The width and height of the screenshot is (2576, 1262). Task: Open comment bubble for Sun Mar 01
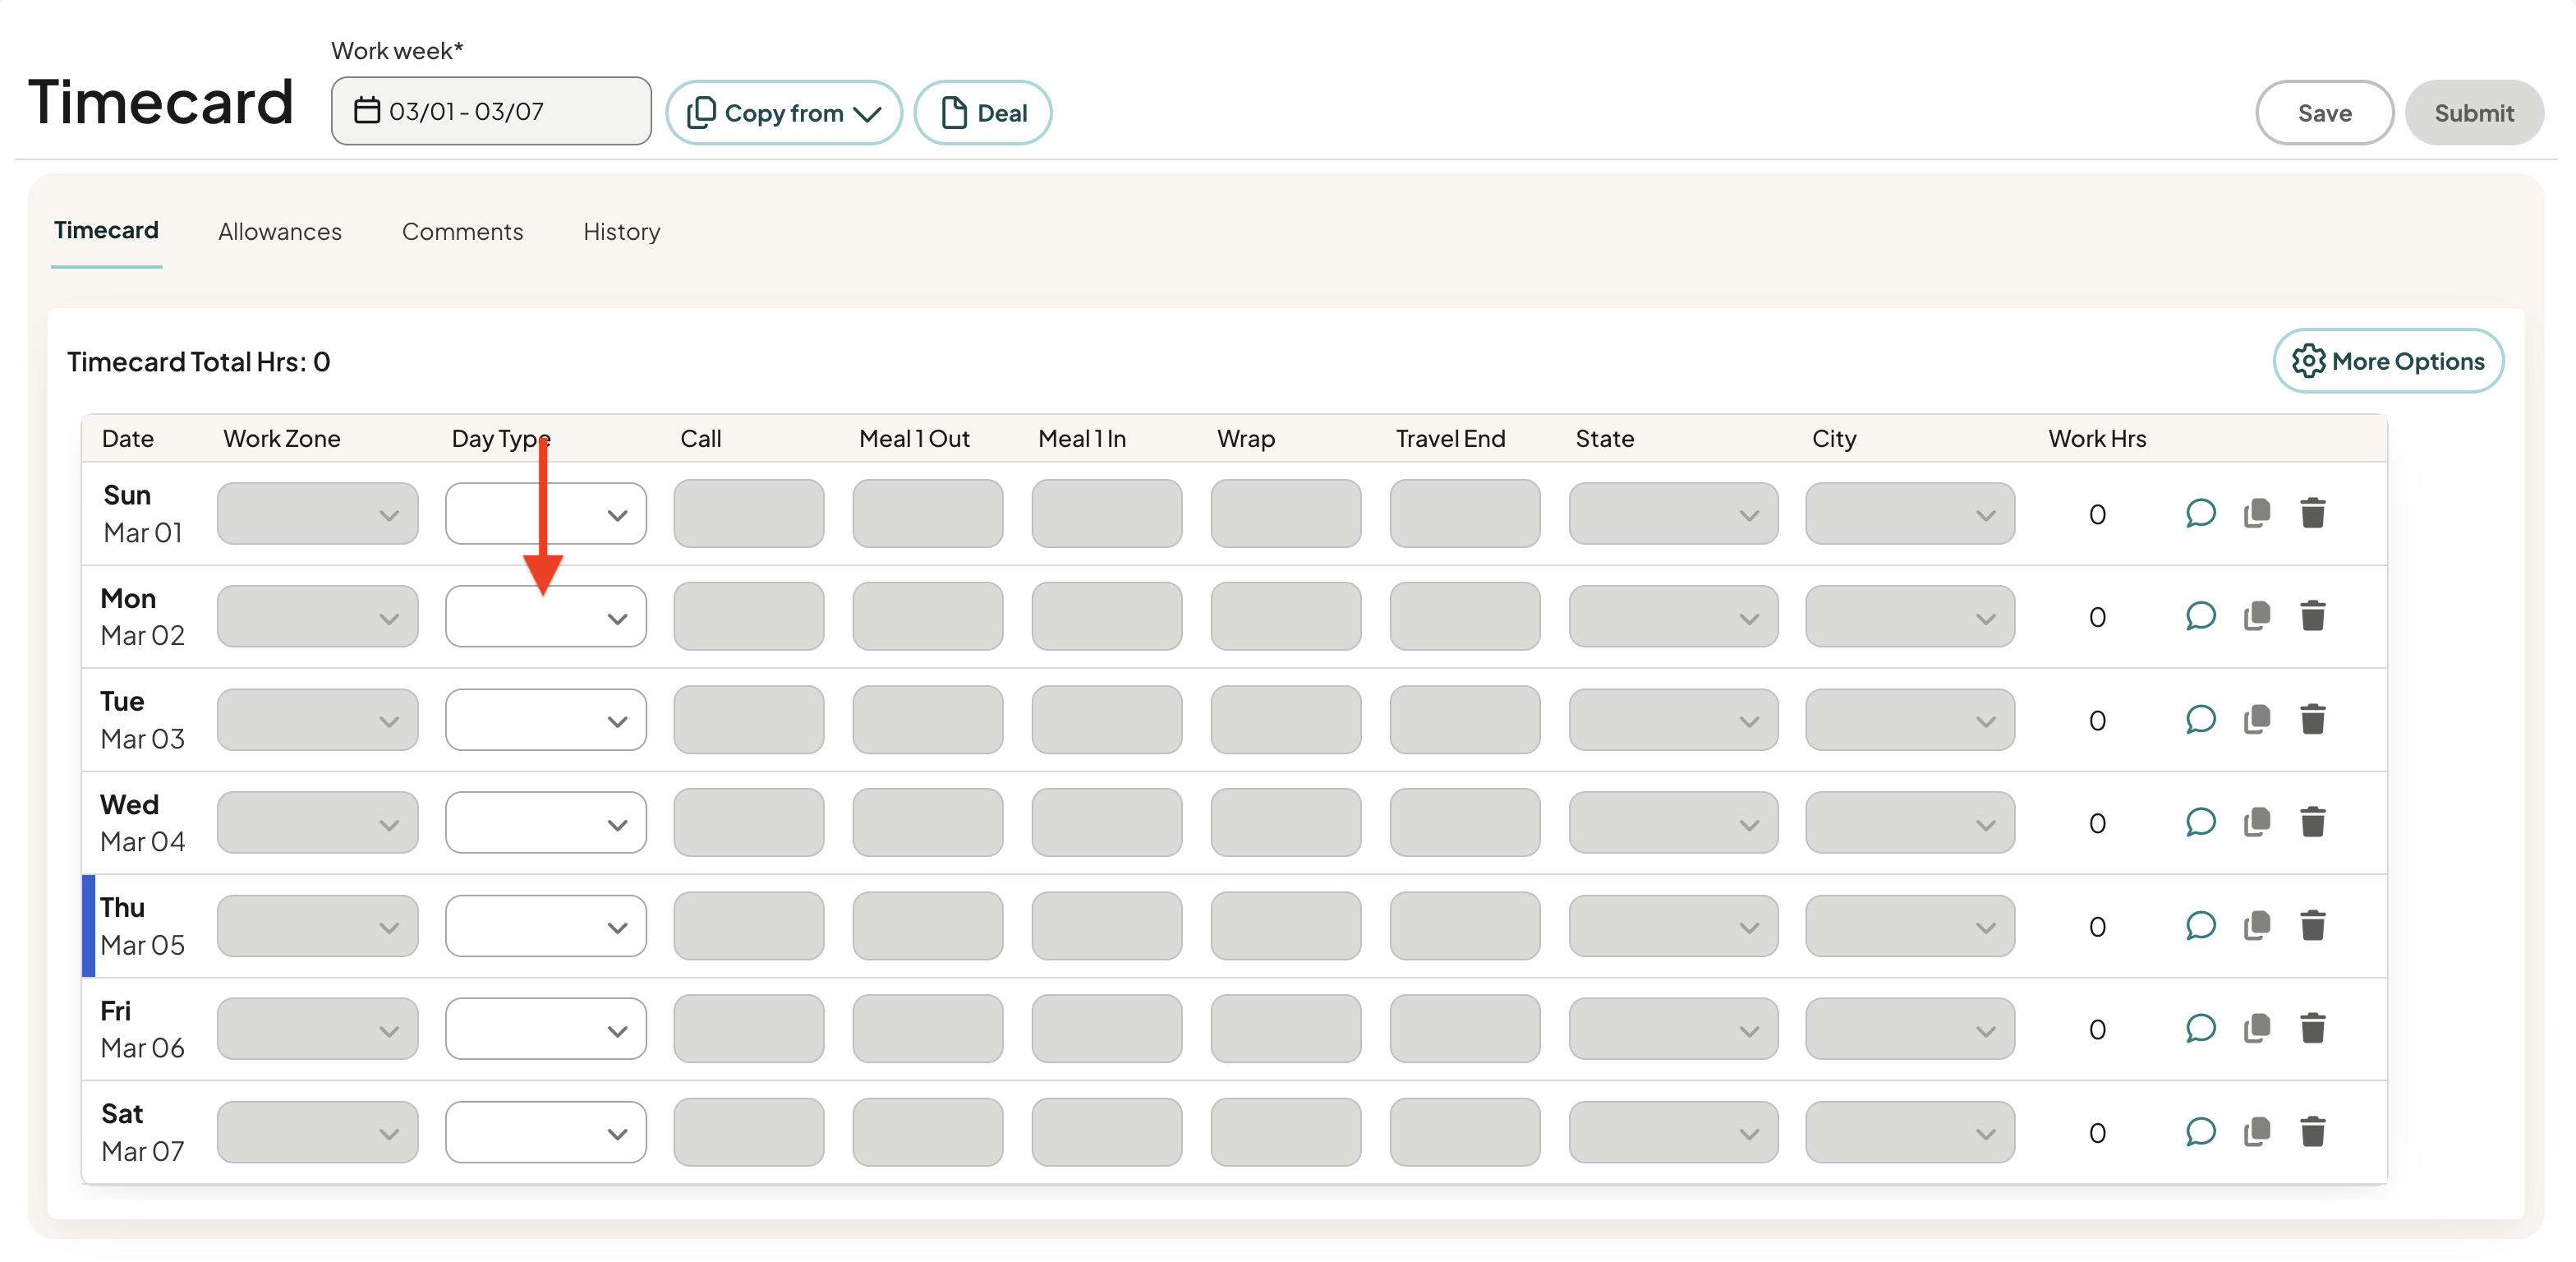(2200, 513)
